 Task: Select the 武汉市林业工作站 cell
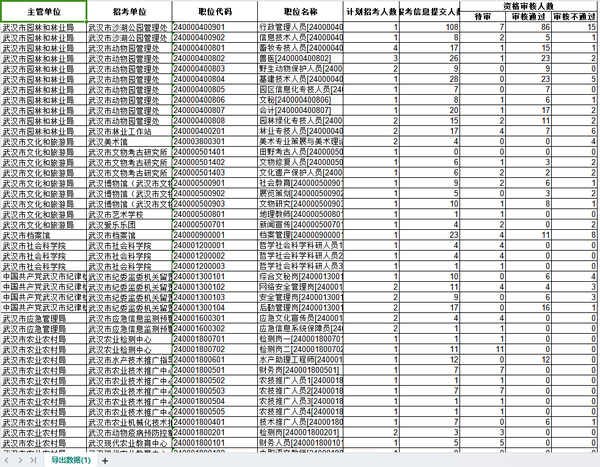pyautogui.click(x=129, y=131)
